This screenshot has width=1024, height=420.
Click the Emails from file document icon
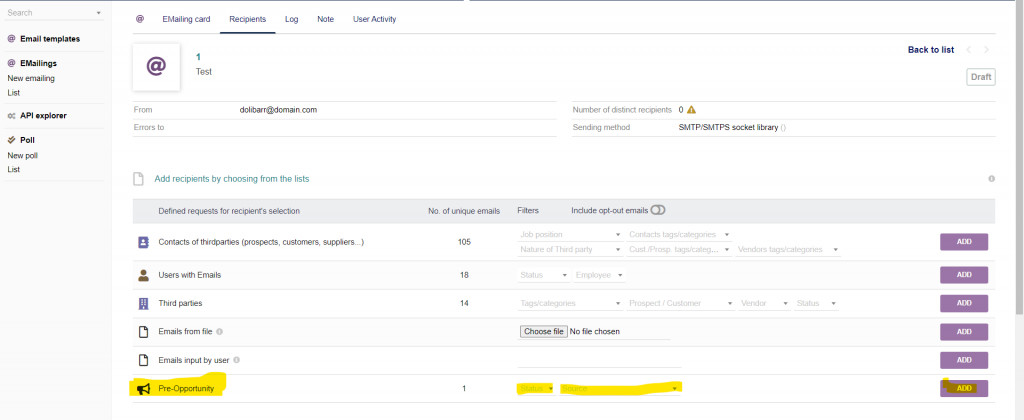(x=144, y=331)
